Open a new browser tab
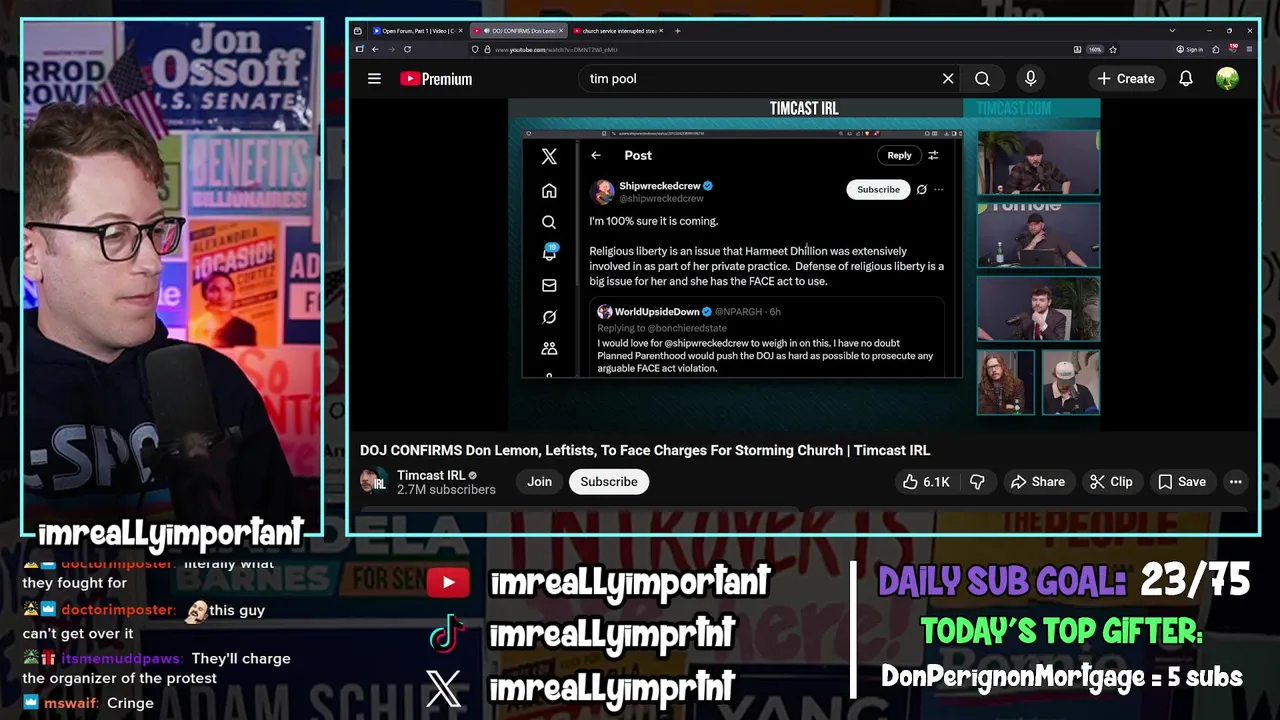 (677, 31)
